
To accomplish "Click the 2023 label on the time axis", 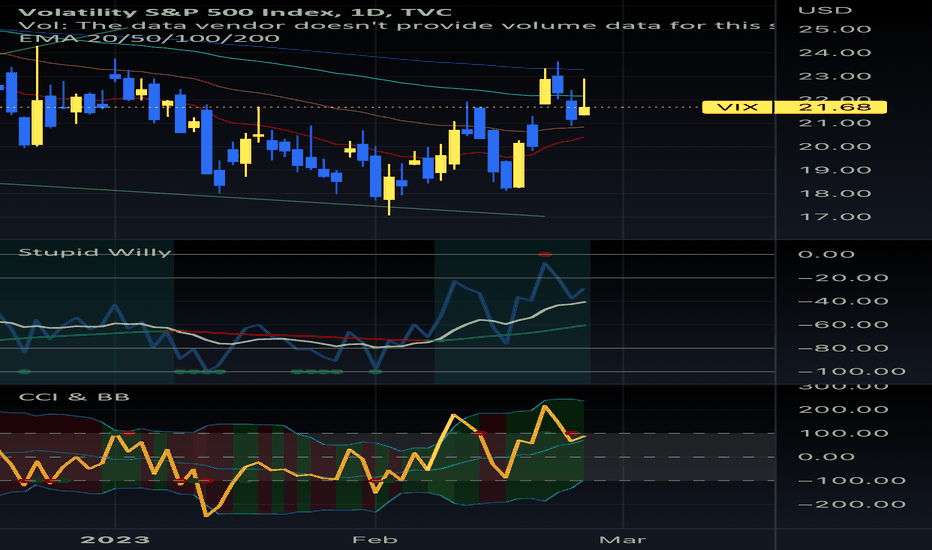I will tap(115, 539).
